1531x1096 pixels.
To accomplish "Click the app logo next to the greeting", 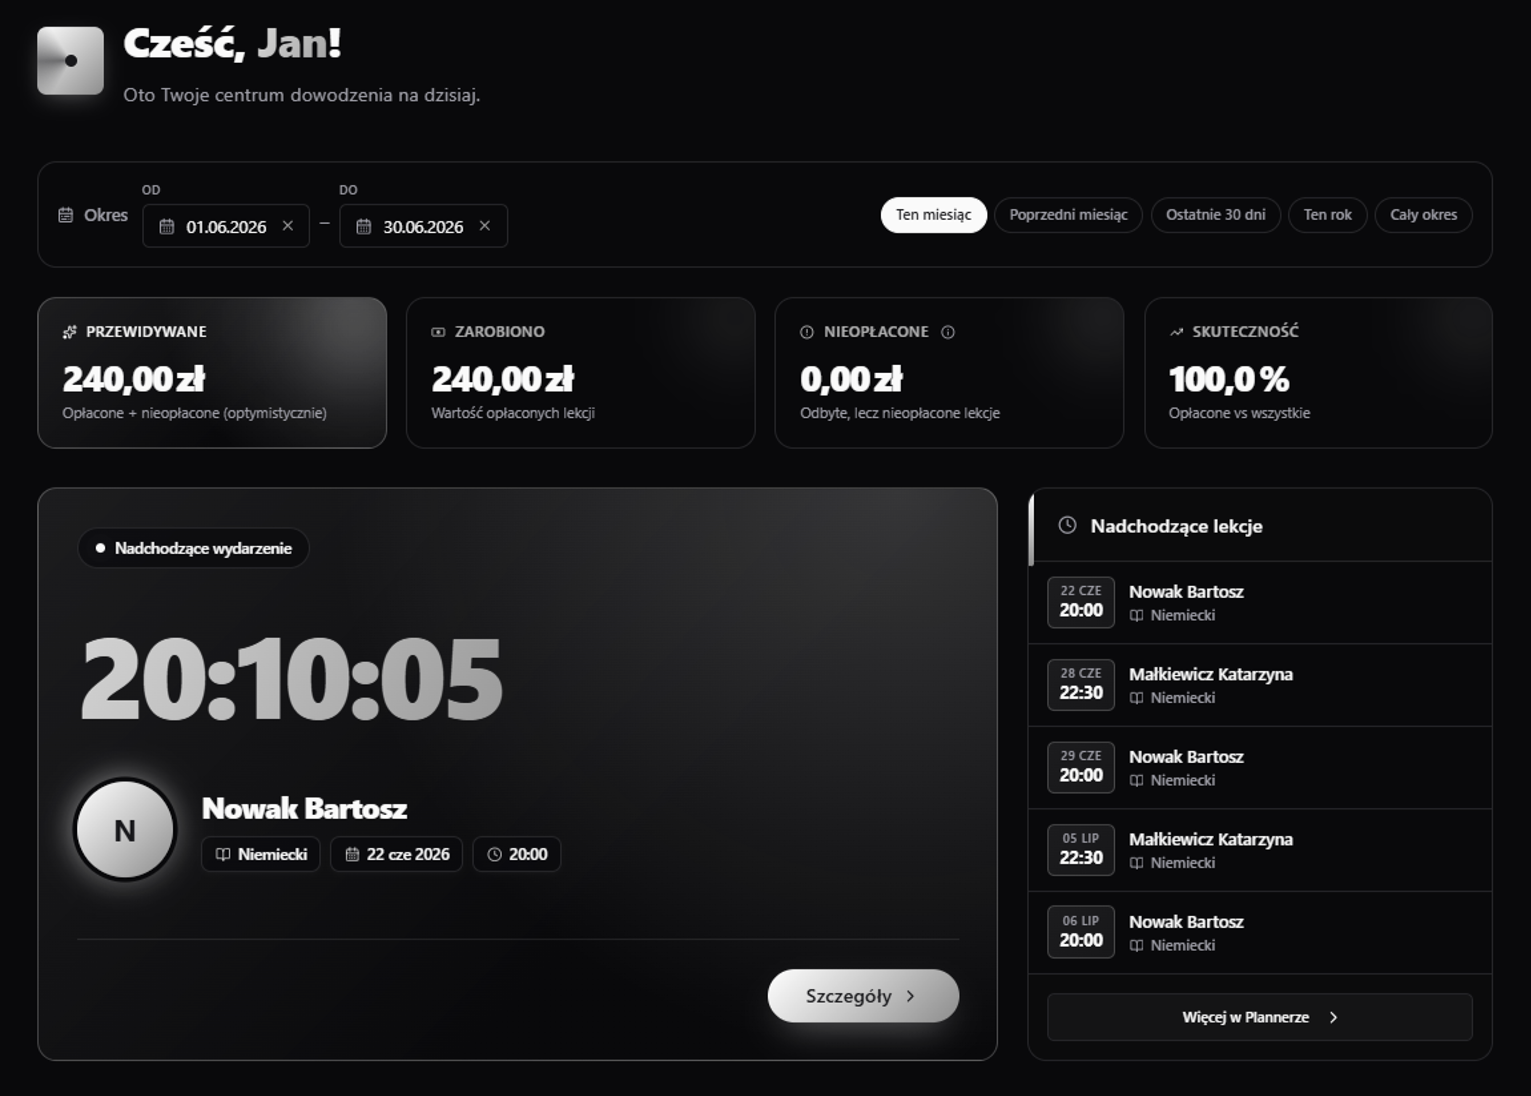I will click(70, 61).
